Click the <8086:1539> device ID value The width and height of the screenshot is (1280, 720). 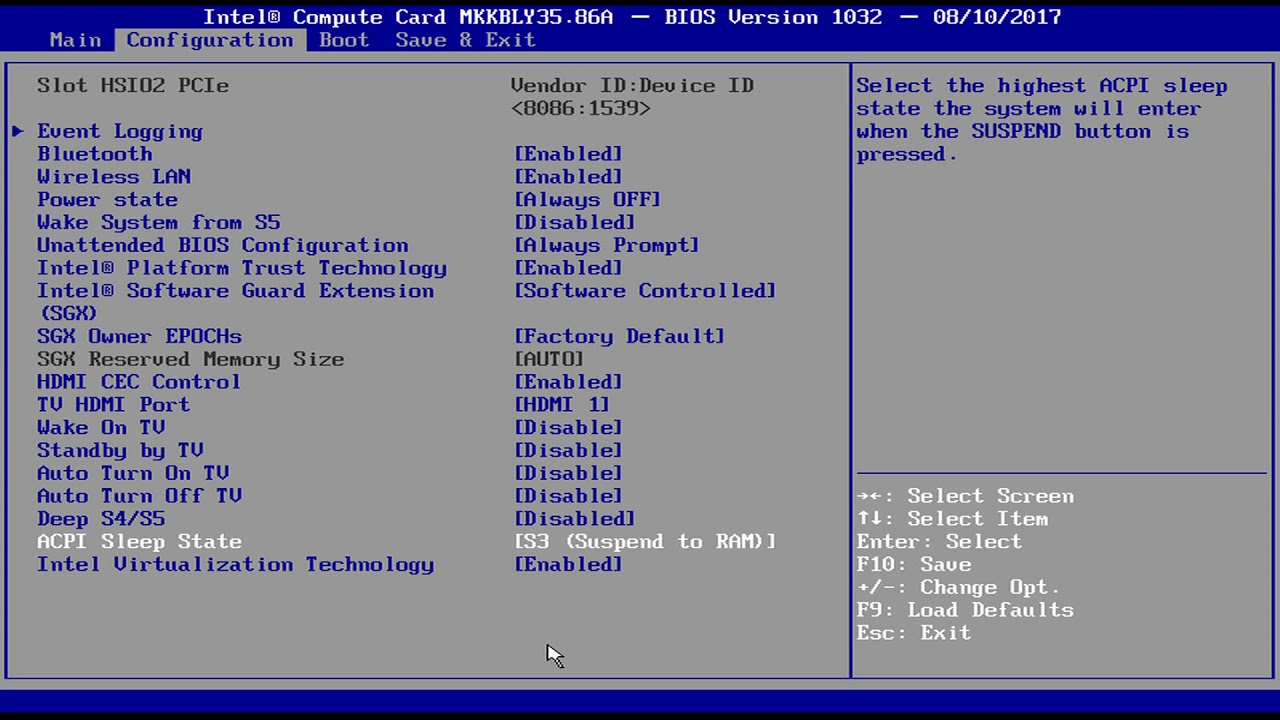click(x=581, y=108)
